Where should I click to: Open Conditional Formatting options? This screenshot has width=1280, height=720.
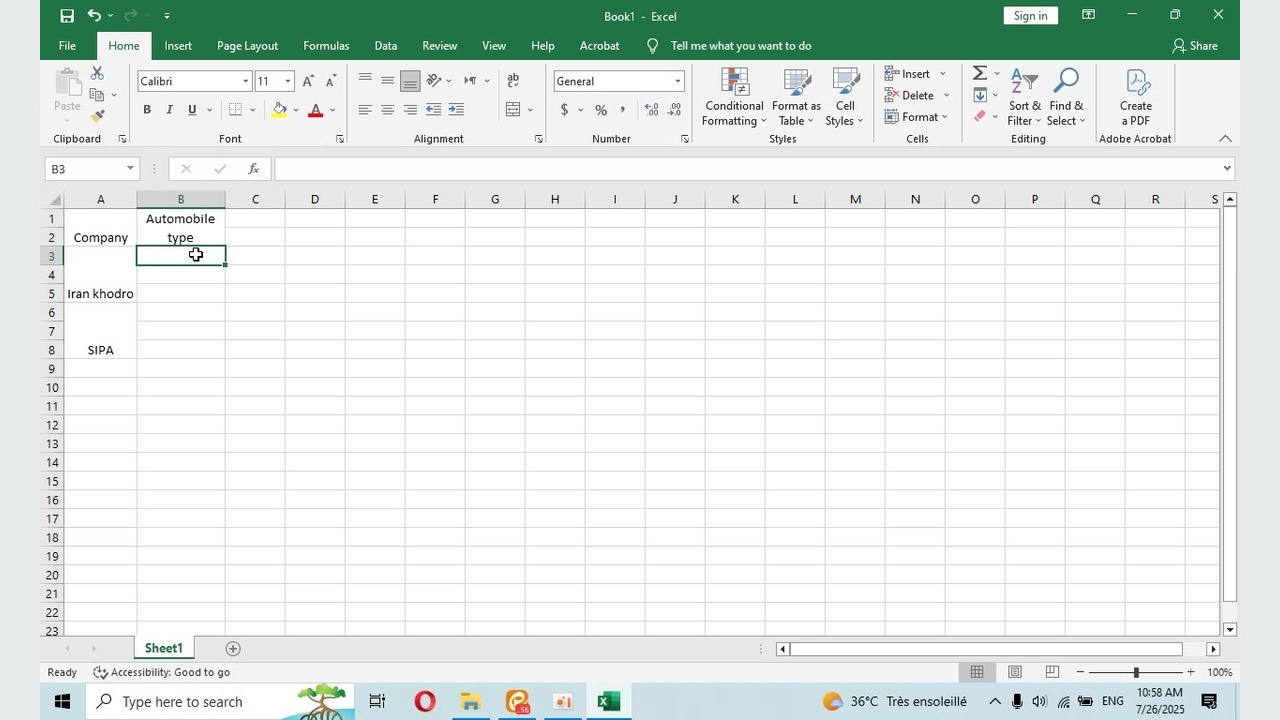(733, 97)
